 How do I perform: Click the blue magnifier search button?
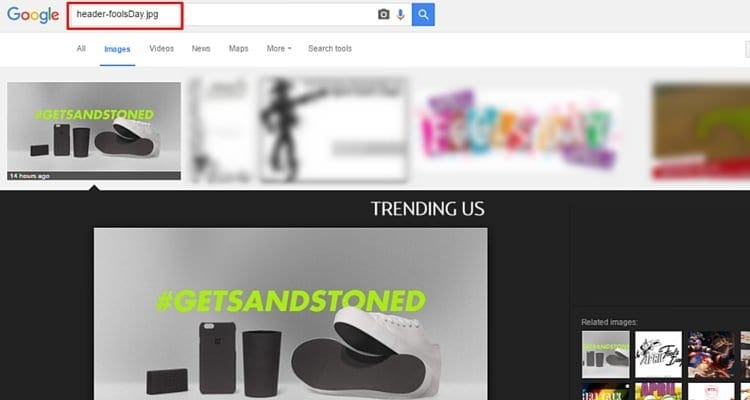pos(423,14)
